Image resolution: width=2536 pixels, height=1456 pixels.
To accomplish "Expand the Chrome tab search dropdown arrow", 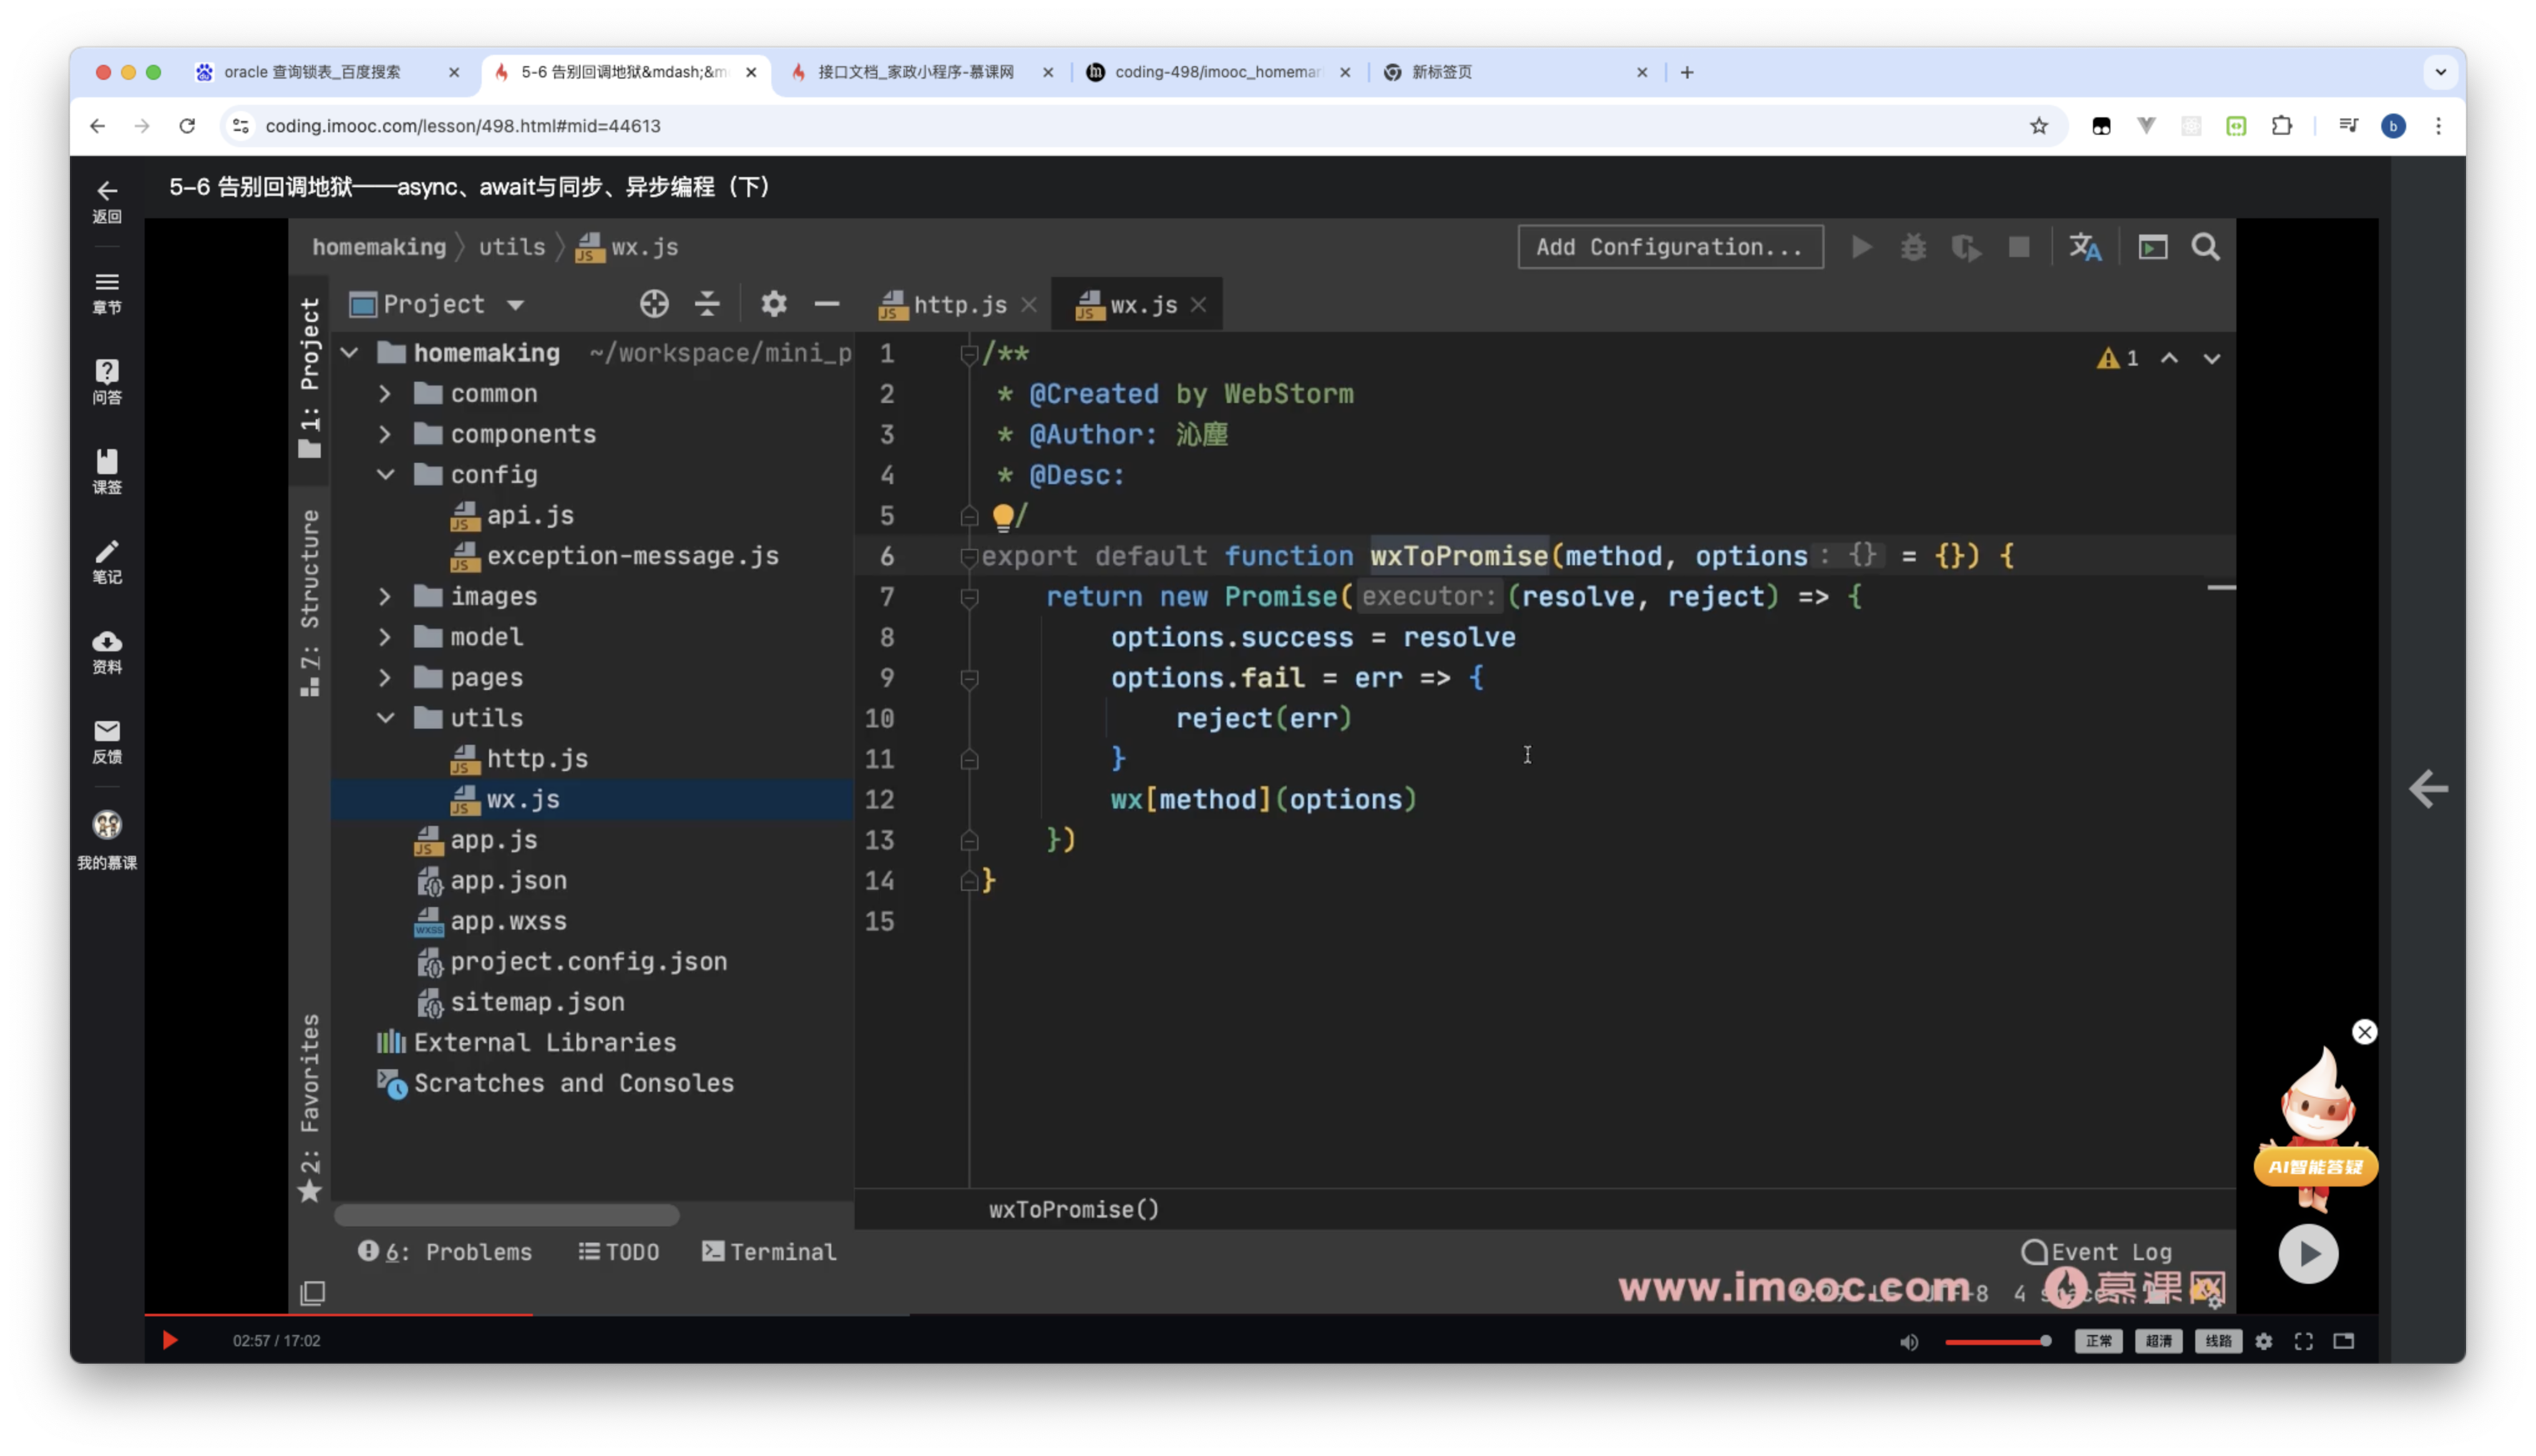I will click(2440, 72).
